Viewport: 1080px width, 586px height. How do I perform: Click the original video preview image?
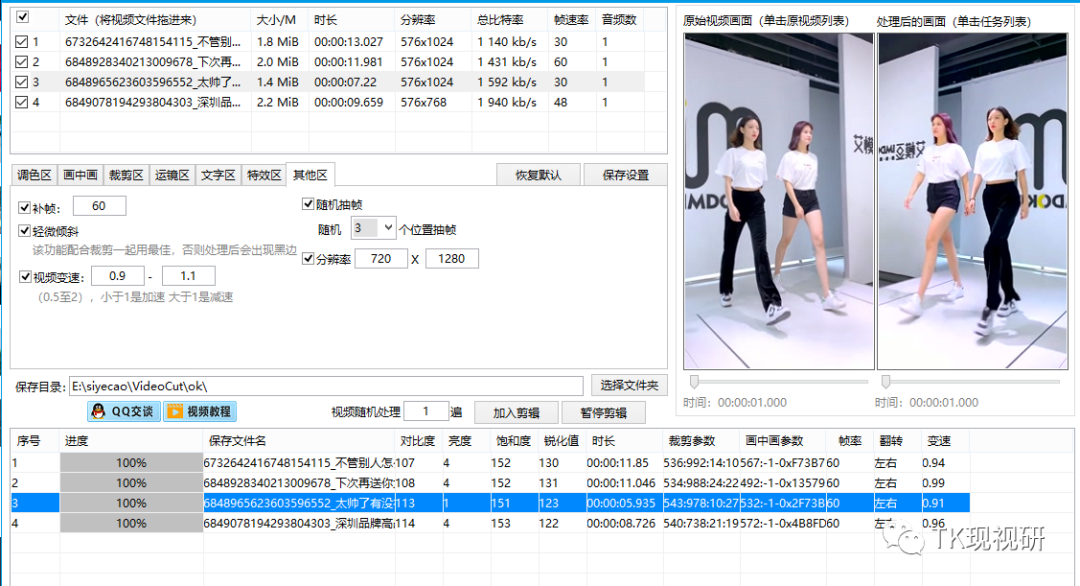click(779, 201)
